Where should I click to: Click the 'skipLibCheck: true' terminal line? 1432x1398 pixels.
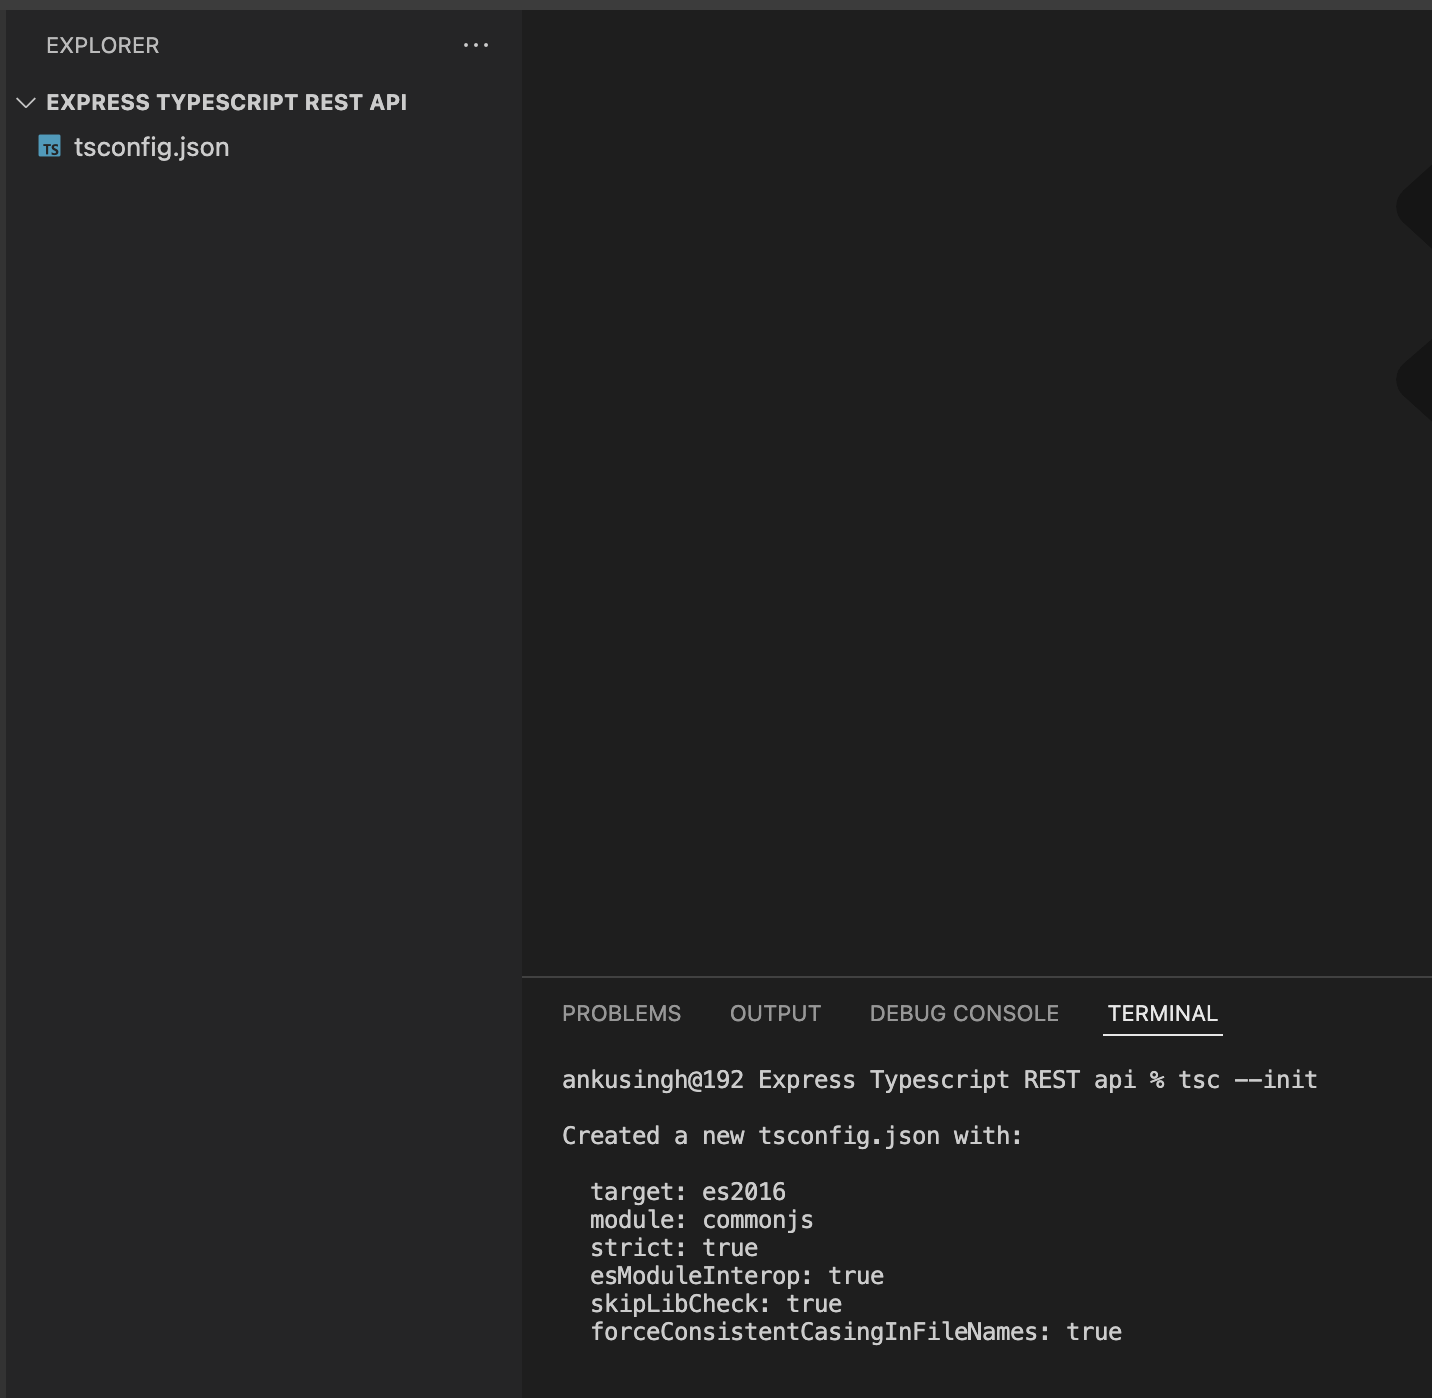coord(715,1304)
